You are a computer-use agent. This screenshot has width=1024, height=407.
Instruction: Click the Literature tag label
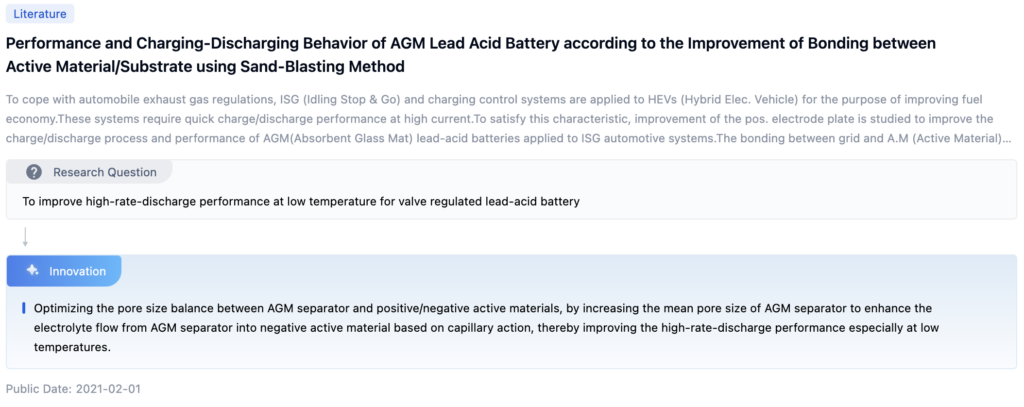pos(40,14)
